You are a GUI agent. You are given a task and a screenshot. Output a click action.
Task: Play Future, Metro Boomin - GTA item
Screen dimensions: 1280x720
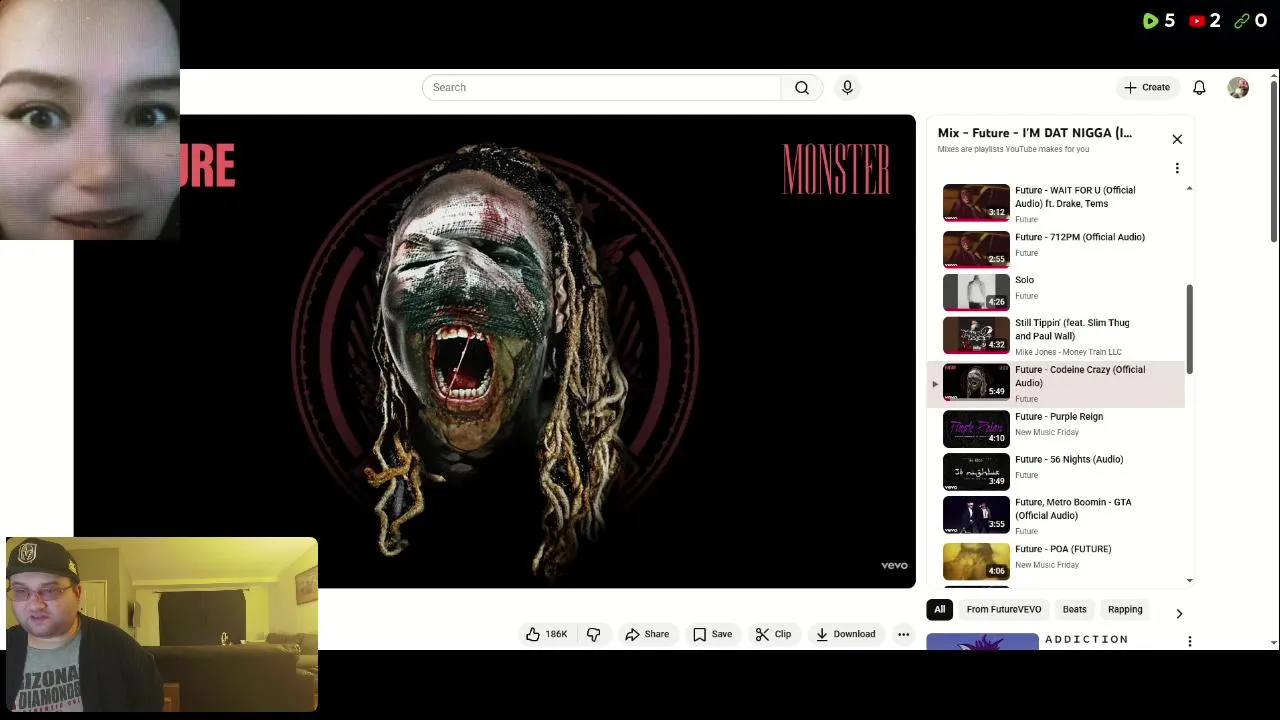(1056, 516)
